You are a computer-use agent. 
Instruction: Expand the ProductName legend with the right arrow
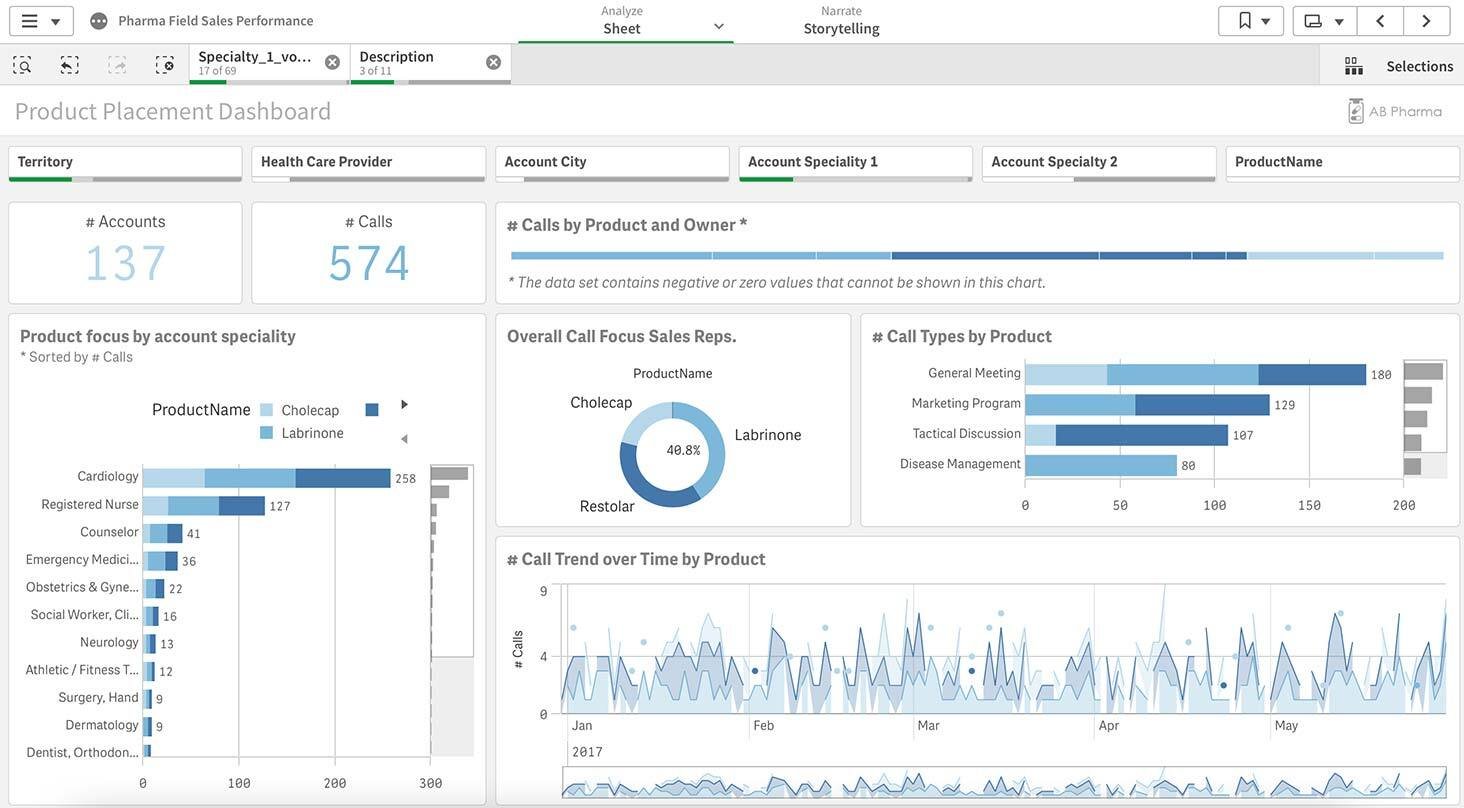coord(403,403)
